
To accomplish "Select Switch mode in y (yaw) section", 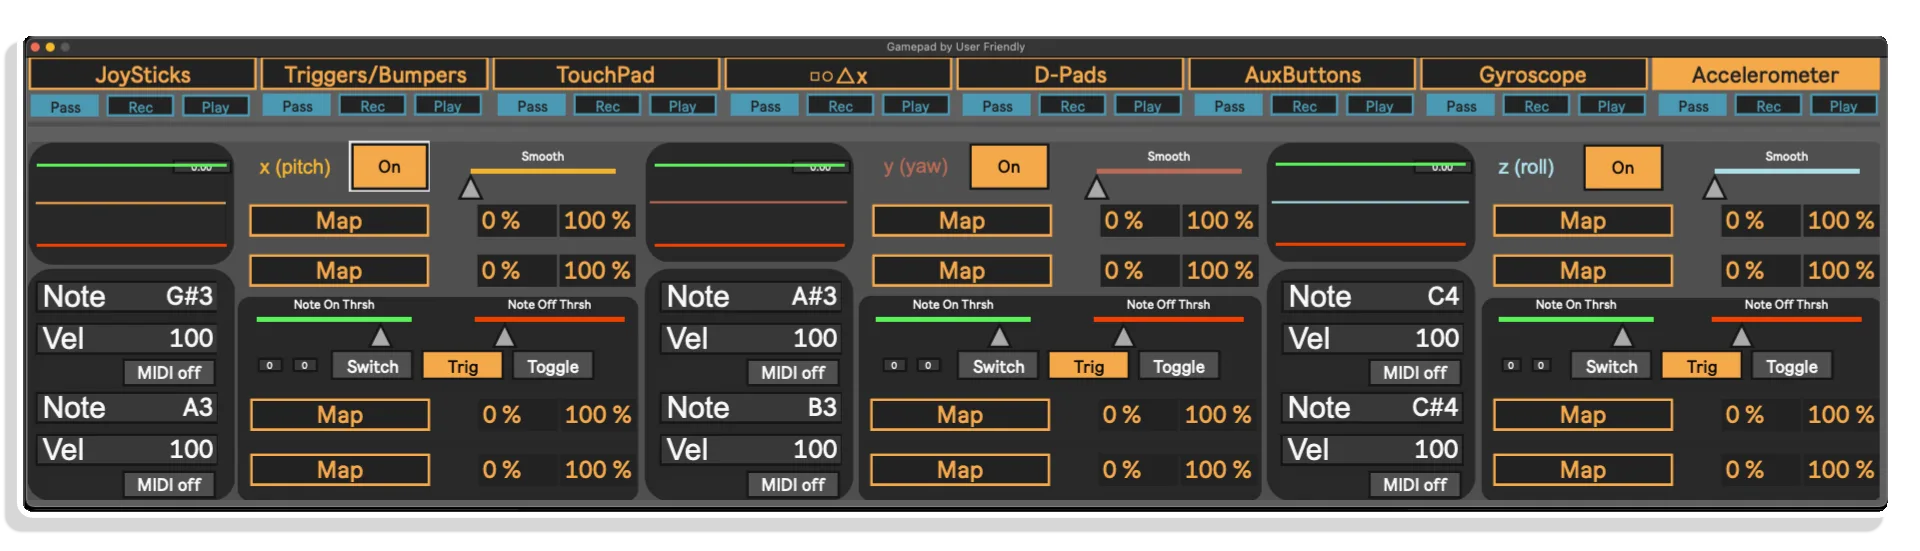I will click(x=998, y=367).
